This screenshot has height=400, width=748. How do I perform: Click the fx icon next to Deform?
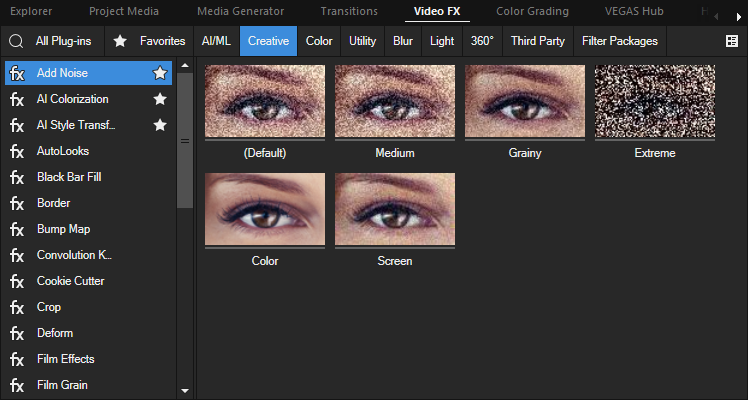click(17, 333)
